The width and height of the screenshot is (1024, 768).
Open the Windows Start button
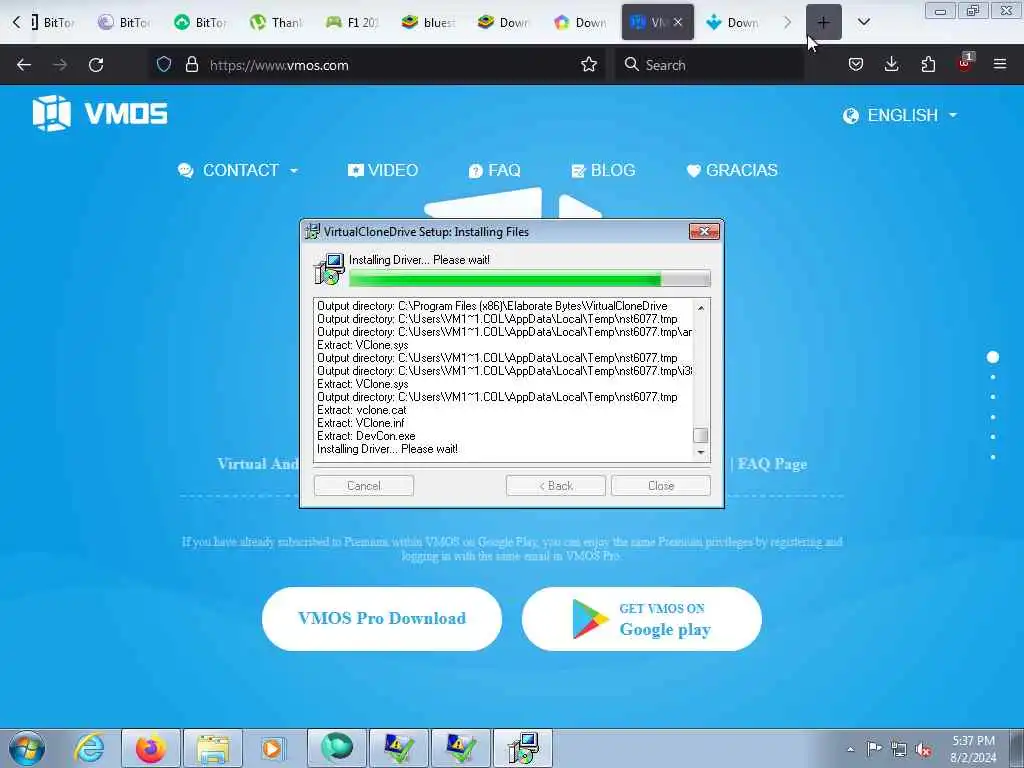click(x=27, y=749)
